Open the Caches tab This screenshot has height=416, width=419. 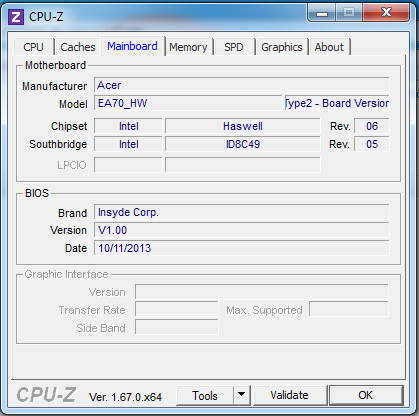(x=78, y=47)
